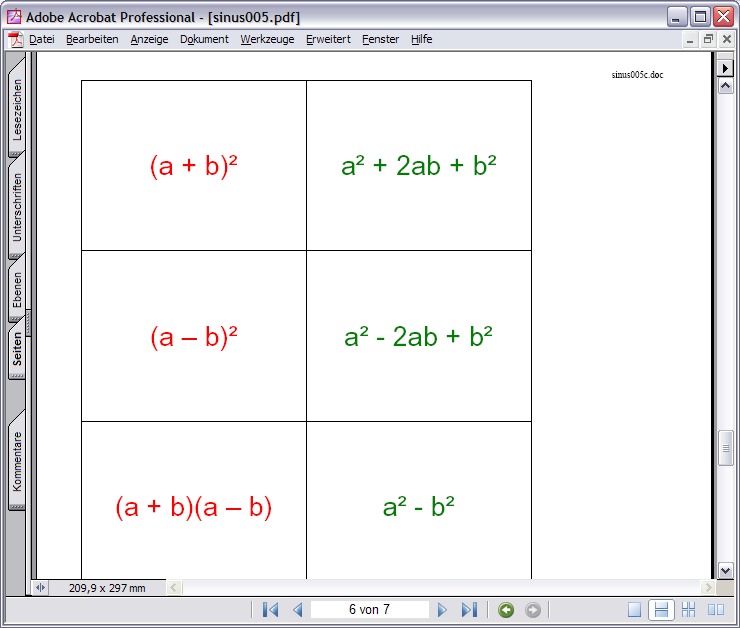This screenshot has width=740, height=628.
Task: Minimize the Adobe Acrobat window
Action: [x=677, y=17]
